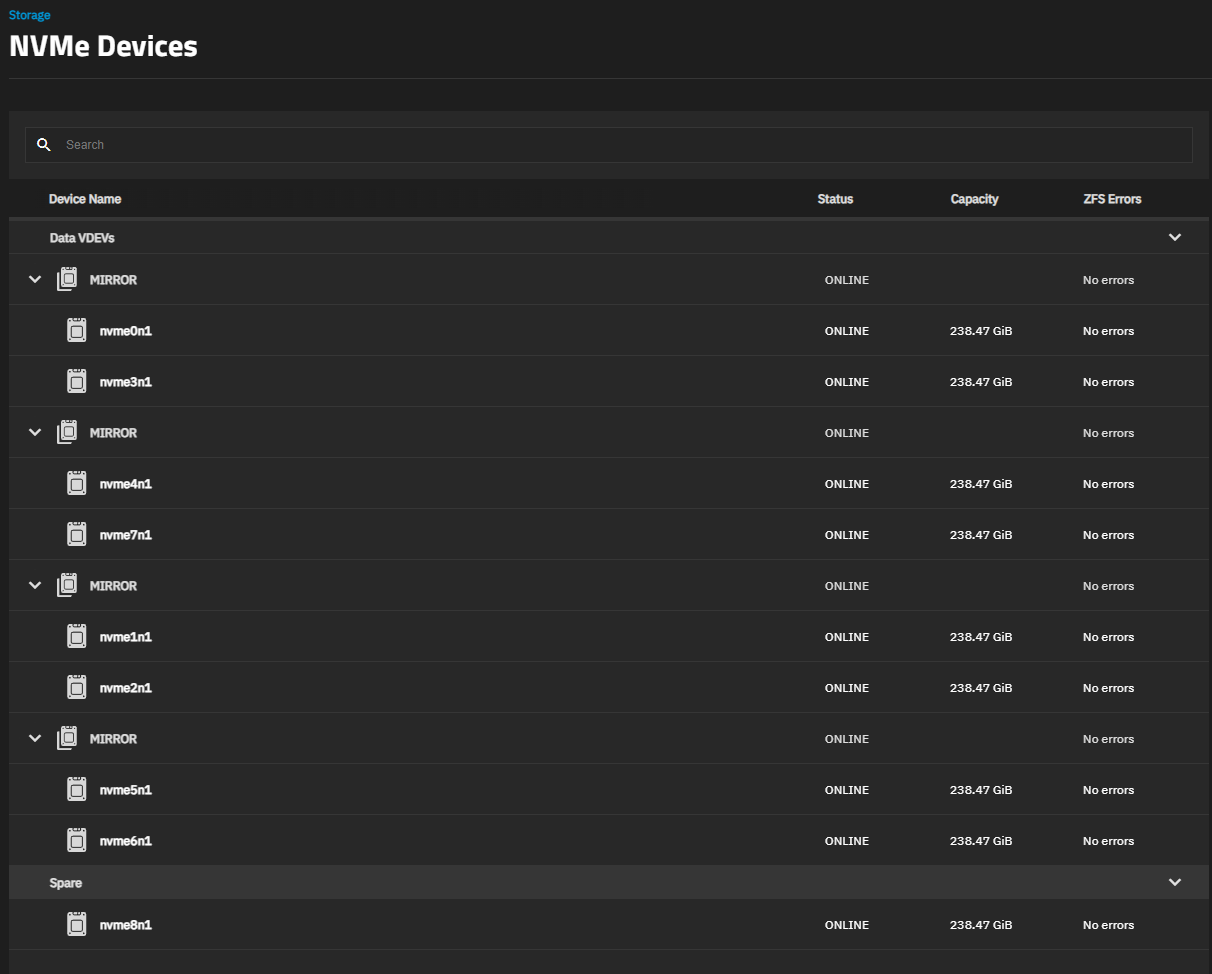Collapse the Spare section chevron
Screen dimensions: 1212x974
pos(1175,883)
